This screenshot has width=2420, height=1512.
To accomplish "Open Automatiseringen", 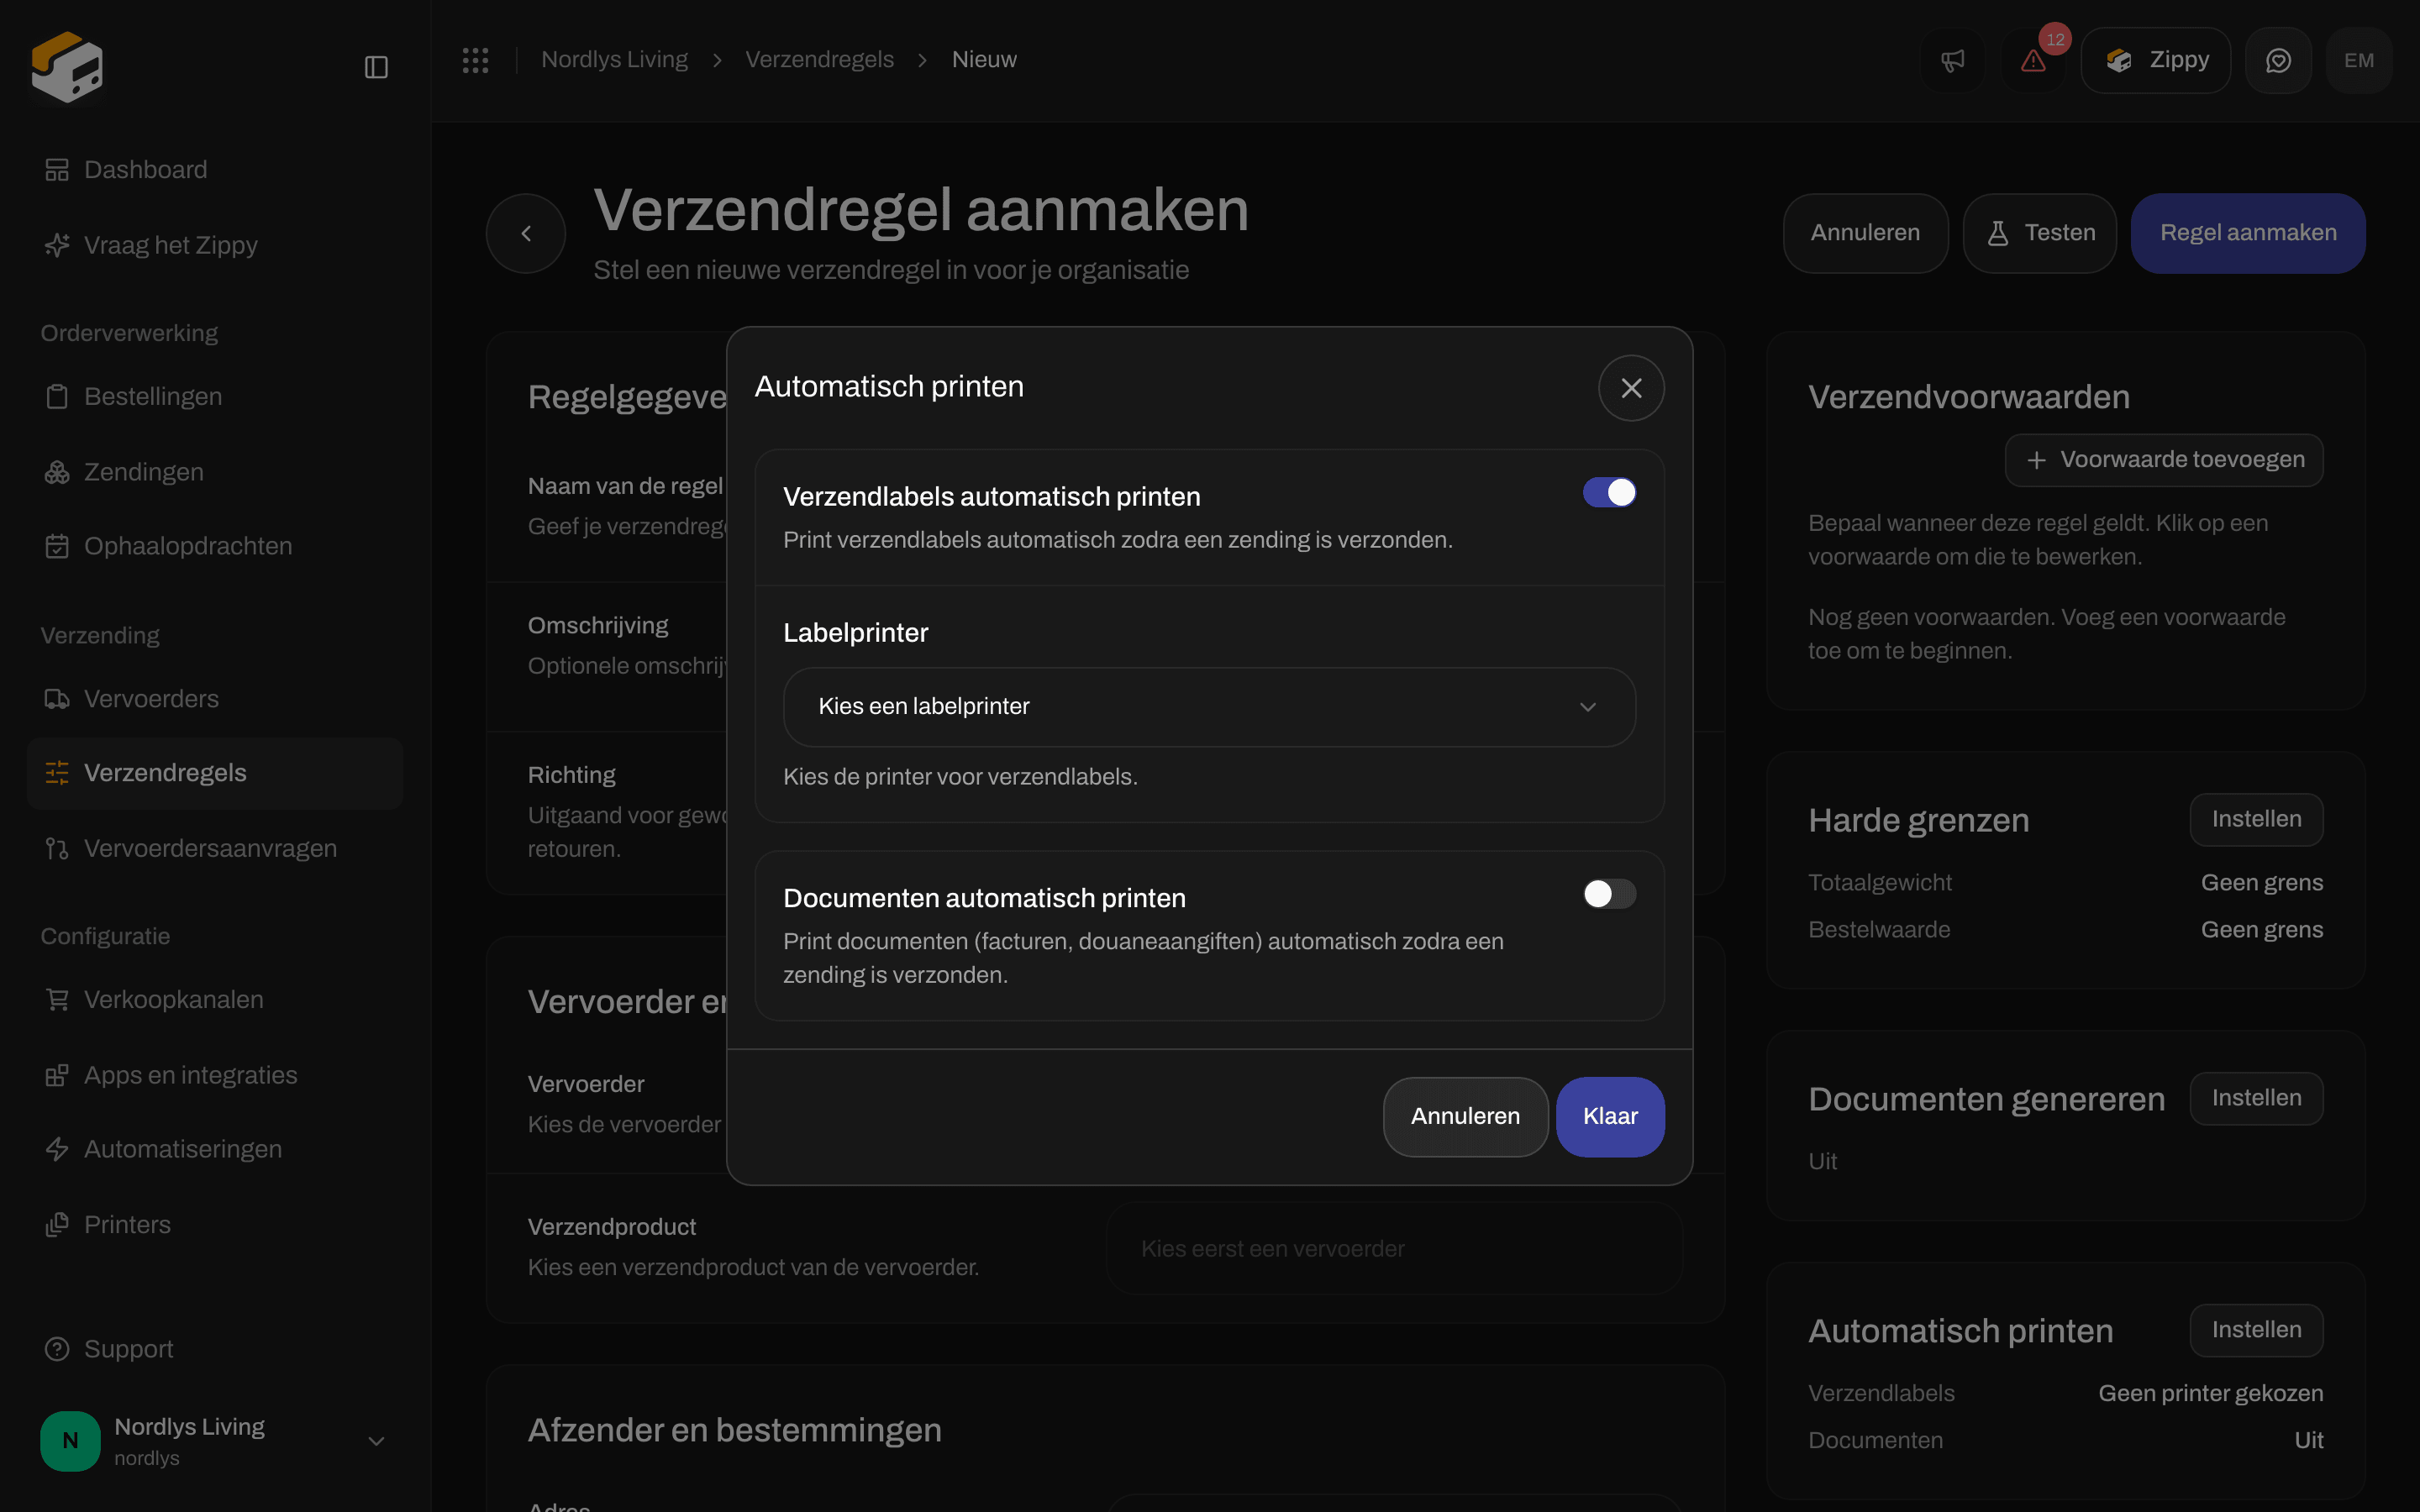I will tap(215, 1149).
